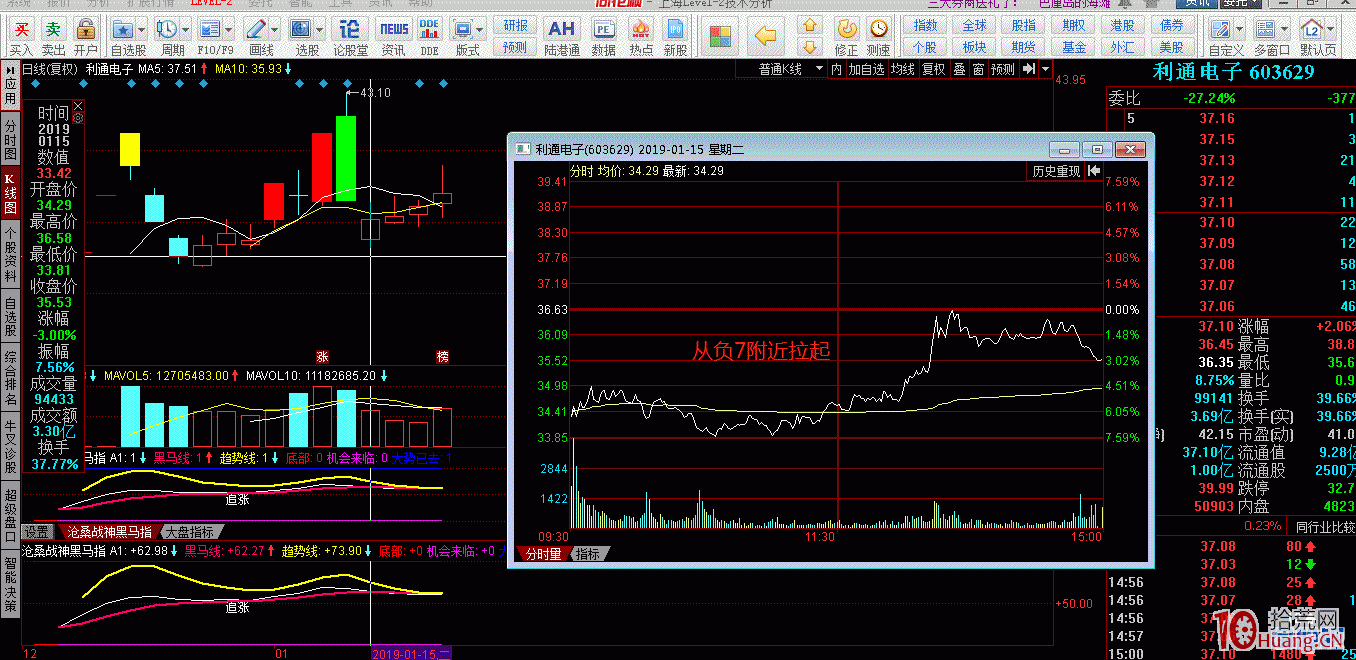Expand dropdown arrow next to 多窗口
1356x660 pixels.
1285,29
